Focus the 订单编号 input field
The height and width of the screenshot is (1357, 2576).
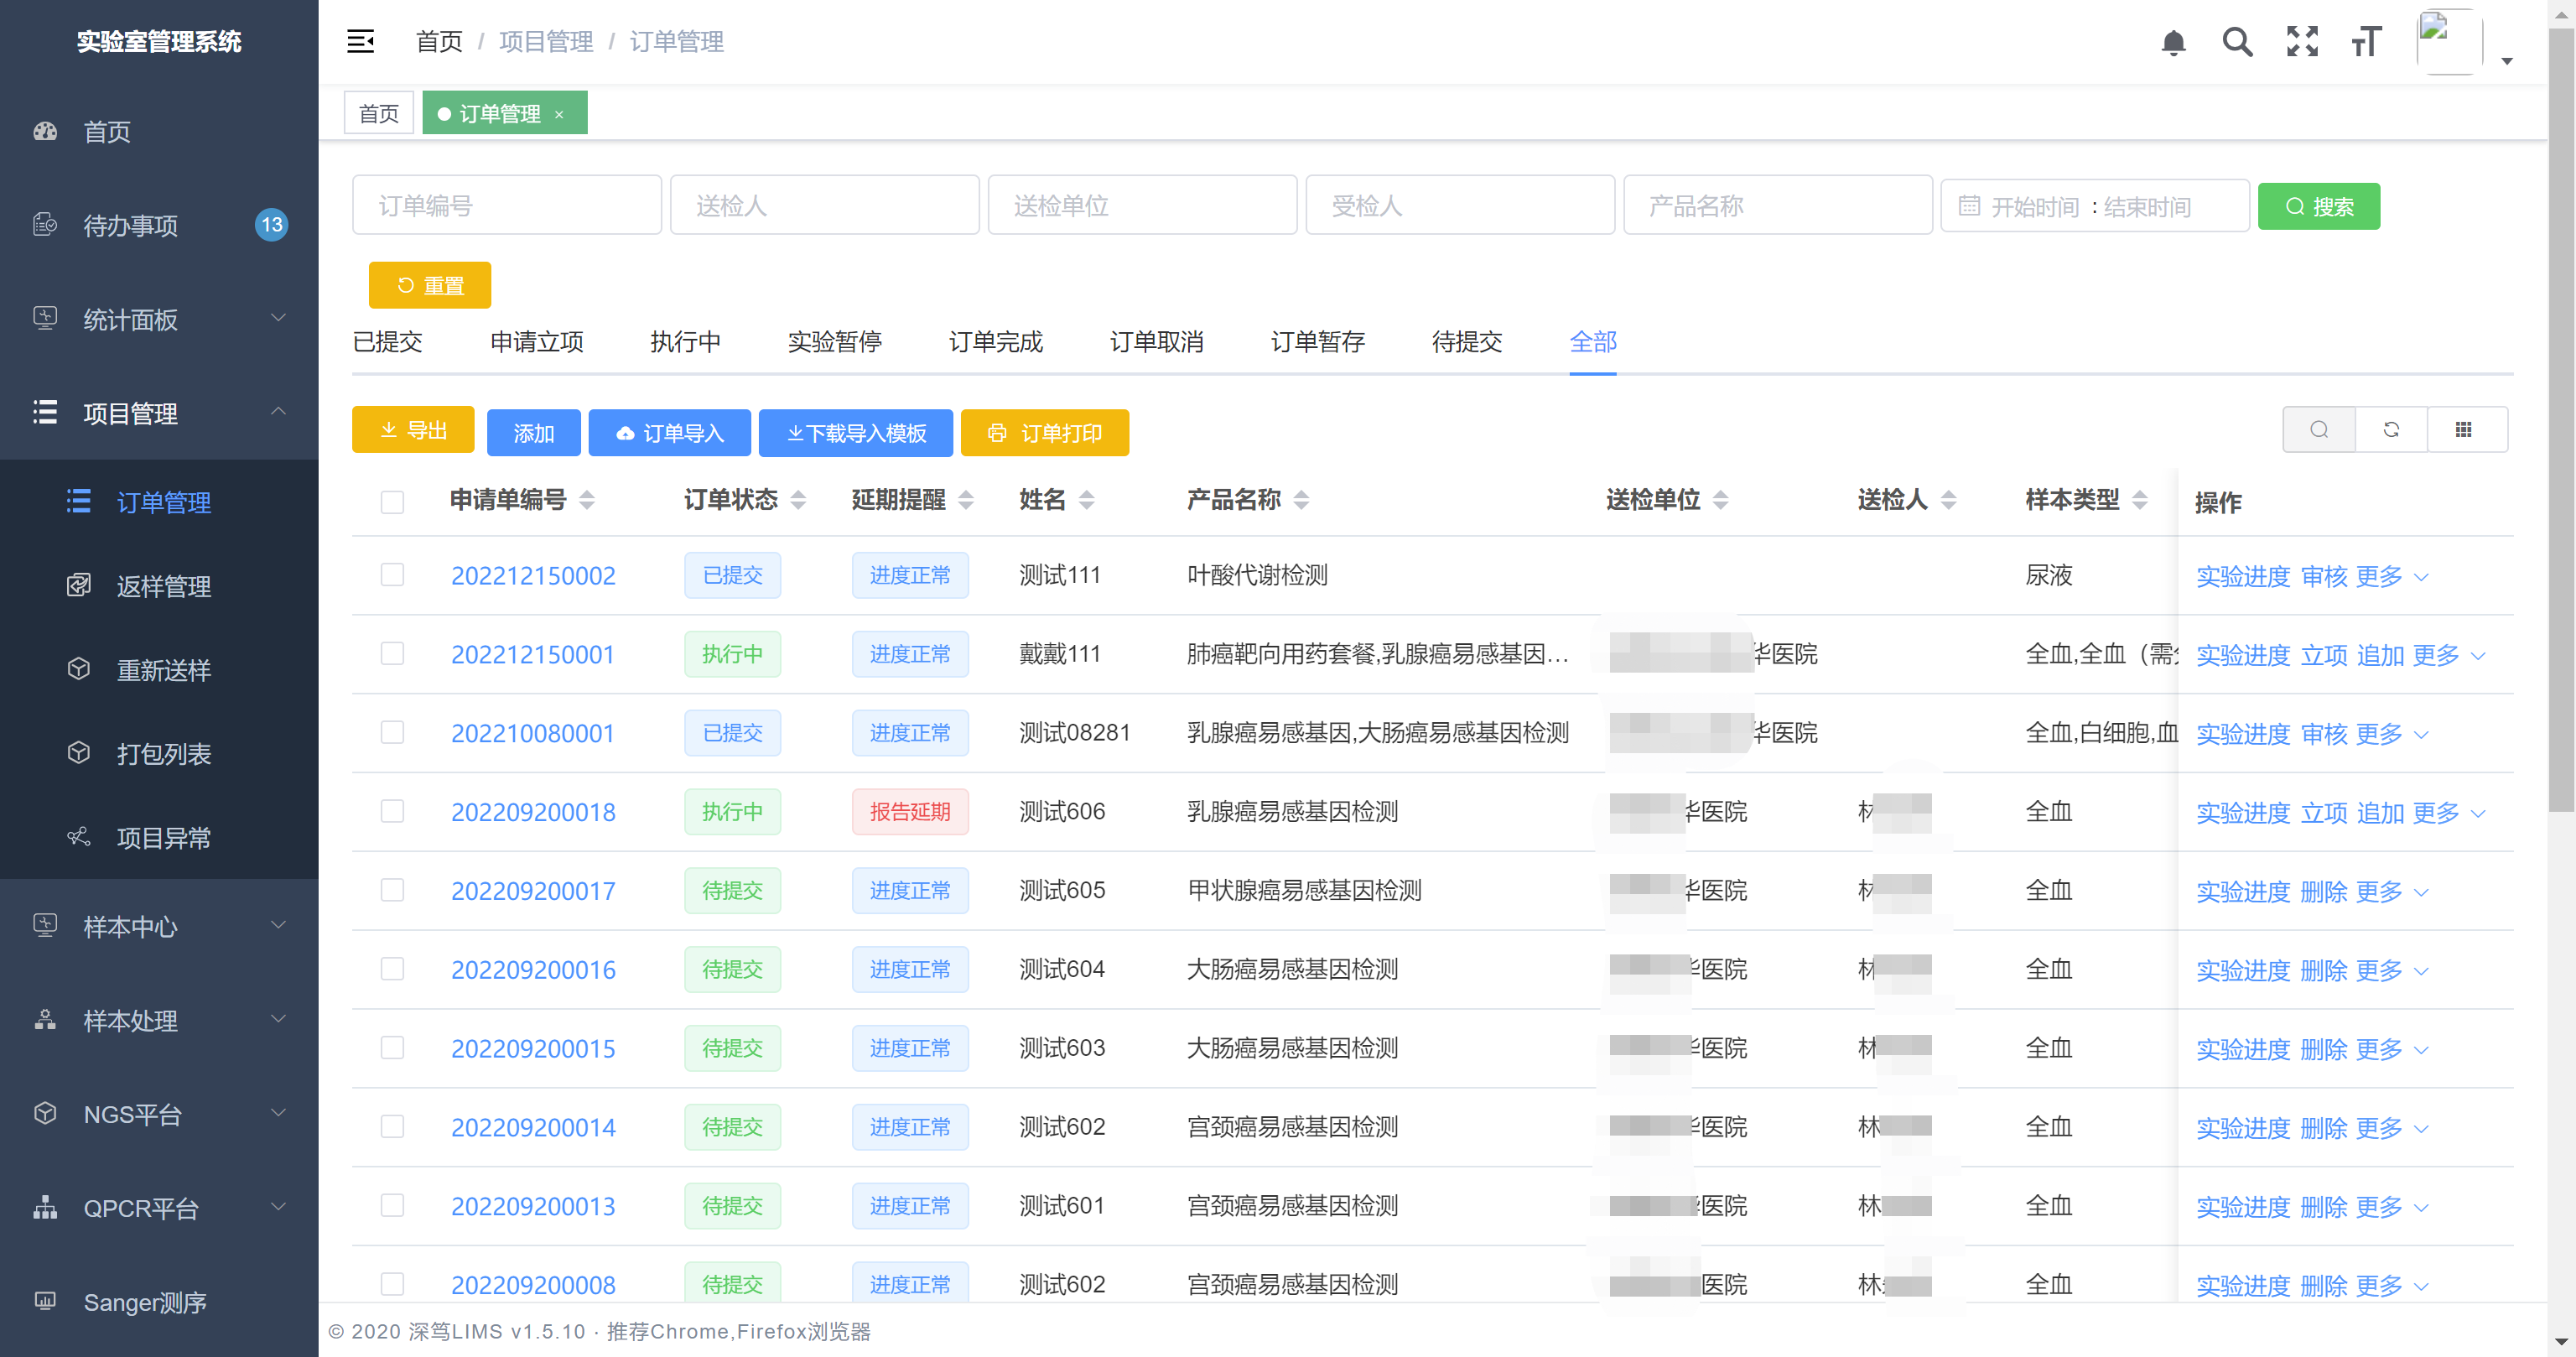[506, 206]
